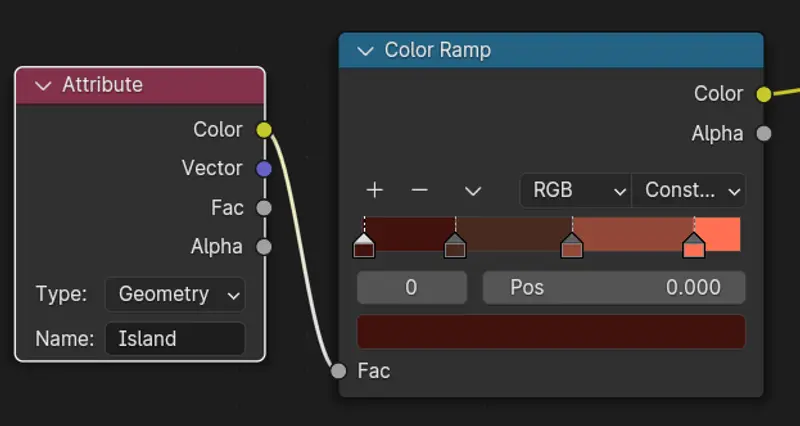Open the Geometry attribute type dropdown
Screen dimensions: 800x426
tap(175, 295)
